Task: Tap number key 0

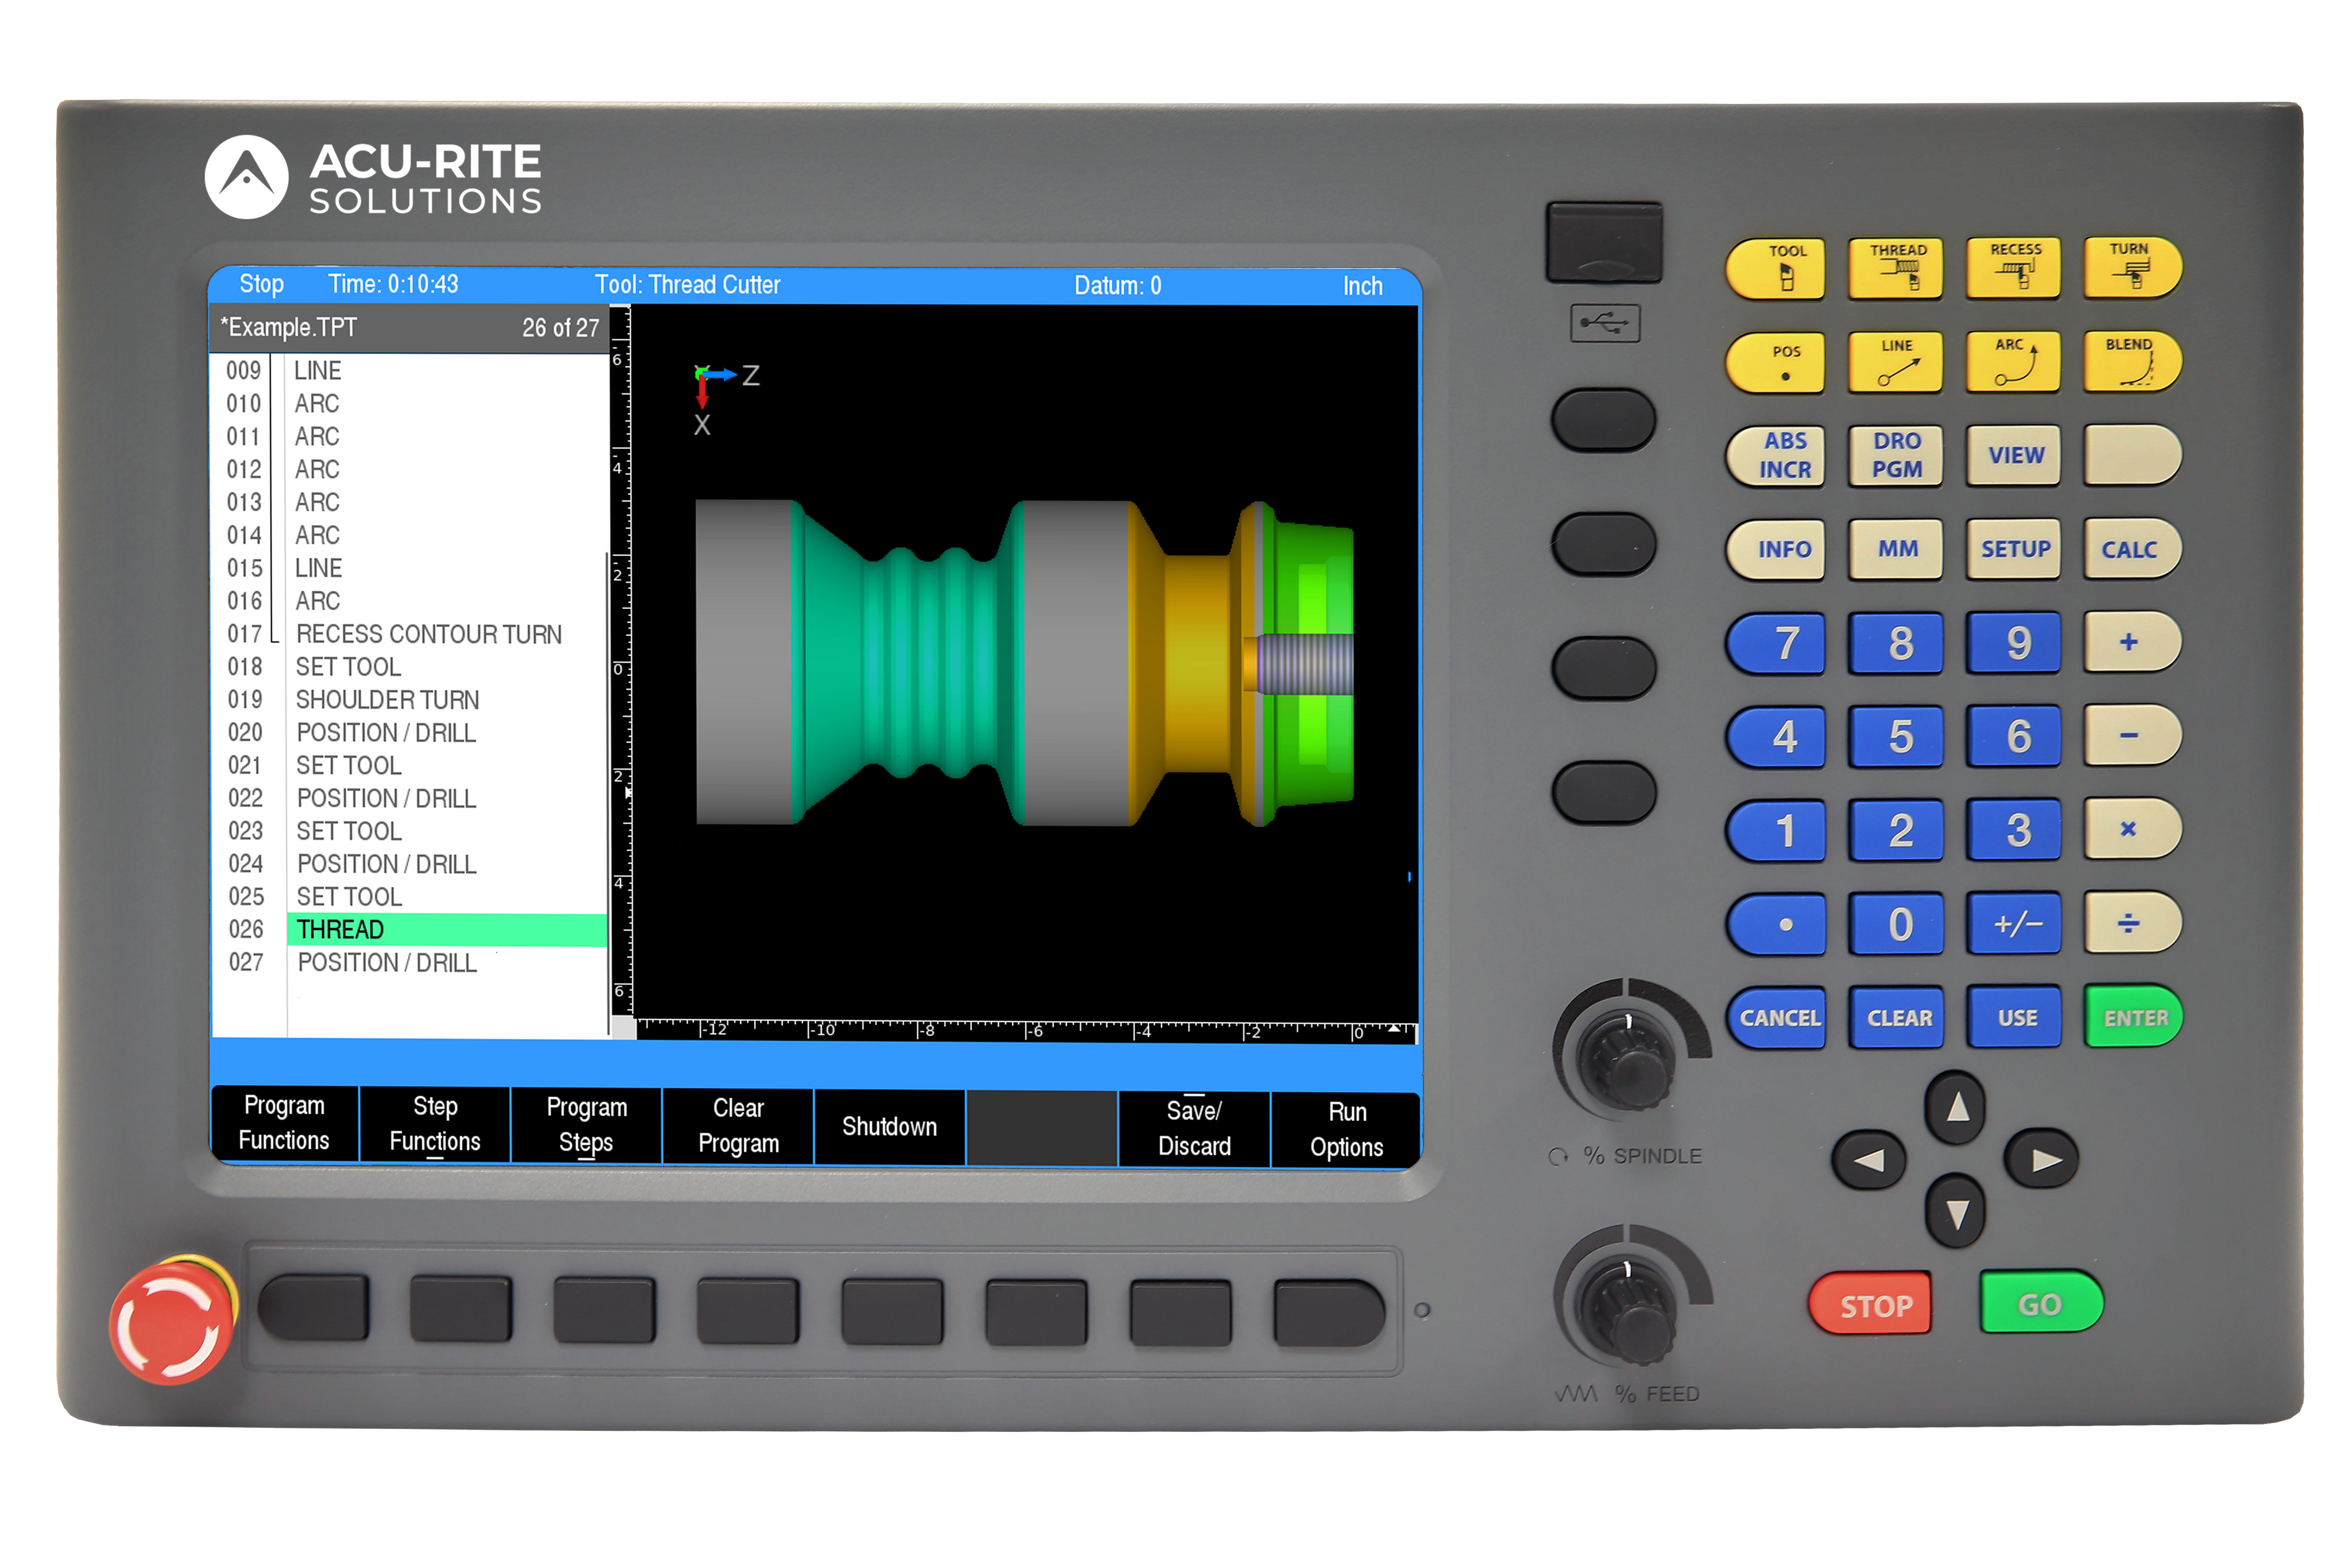Action: click(1896, 924)
